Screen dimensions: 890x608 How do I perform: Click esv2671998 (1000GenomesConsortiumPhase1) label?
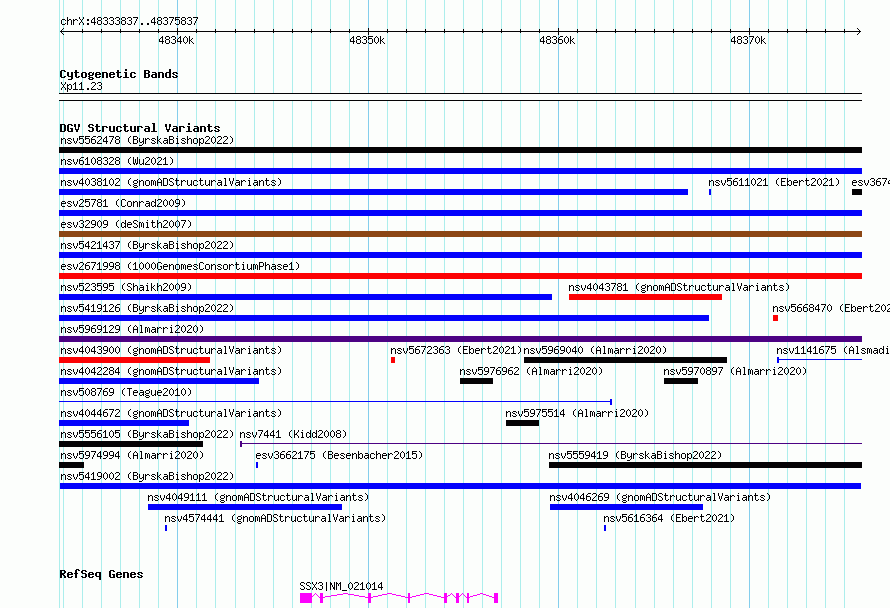180,266
